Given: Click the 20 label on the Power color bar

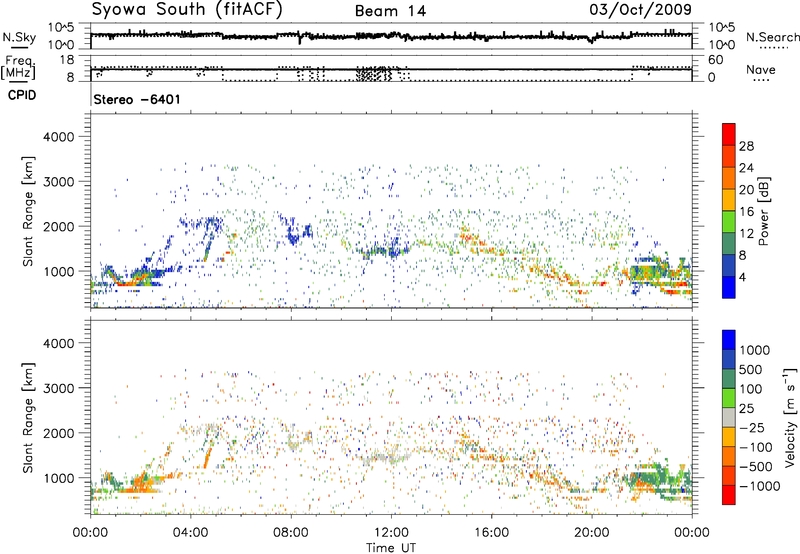Looking at the screenshot, I should [746, 190].
